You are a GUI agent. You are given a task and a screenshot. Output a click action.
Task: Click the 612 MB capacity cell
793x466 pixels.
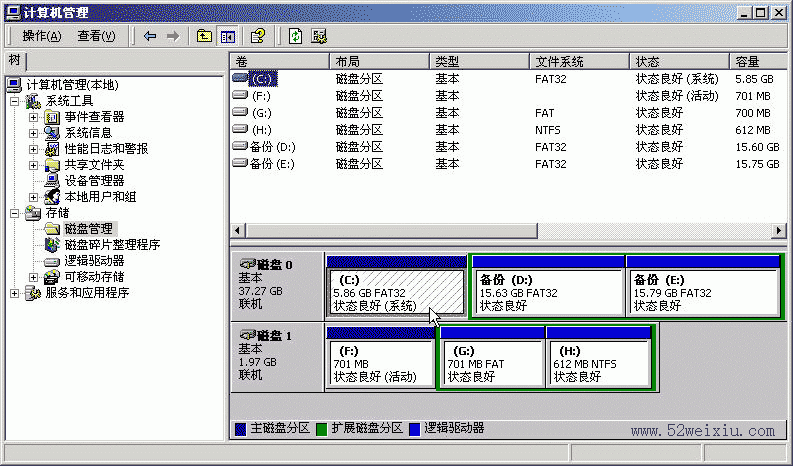pyautogui.click(x=753, y=130)
